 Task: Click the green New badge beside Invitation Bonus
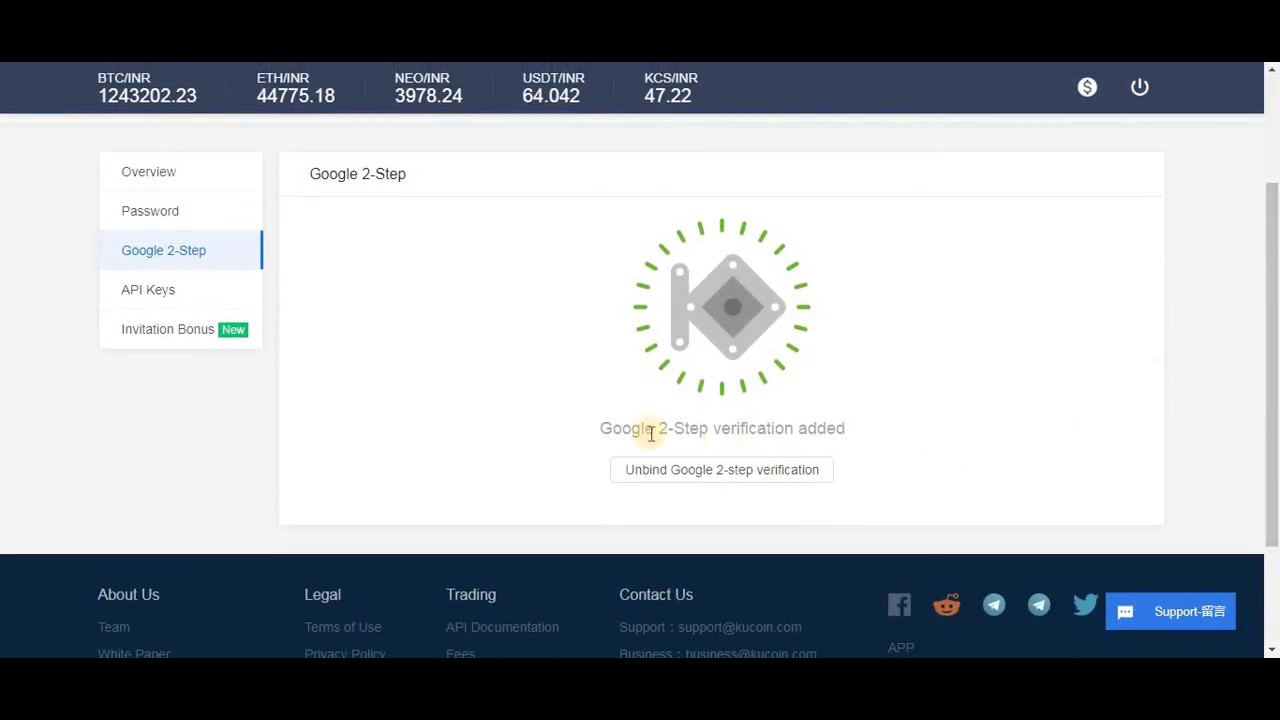[233, 330]
